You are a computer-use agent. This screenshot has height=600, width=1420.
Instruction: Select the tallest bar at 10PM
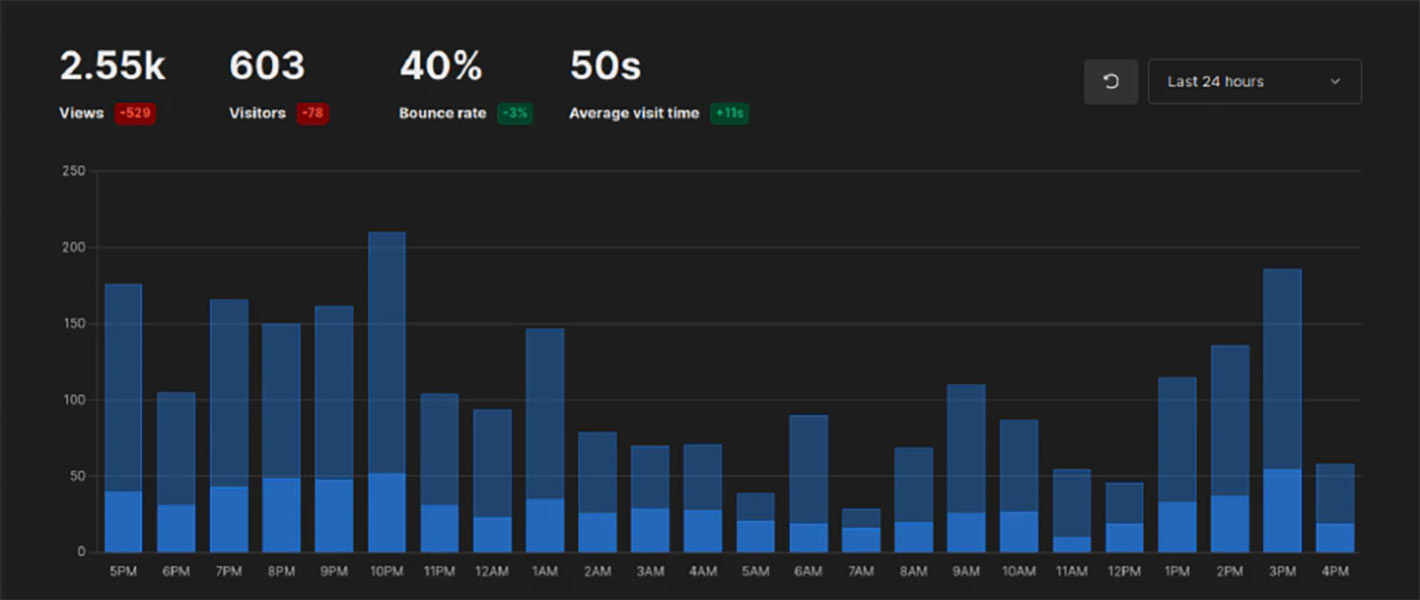pos(386,390)
